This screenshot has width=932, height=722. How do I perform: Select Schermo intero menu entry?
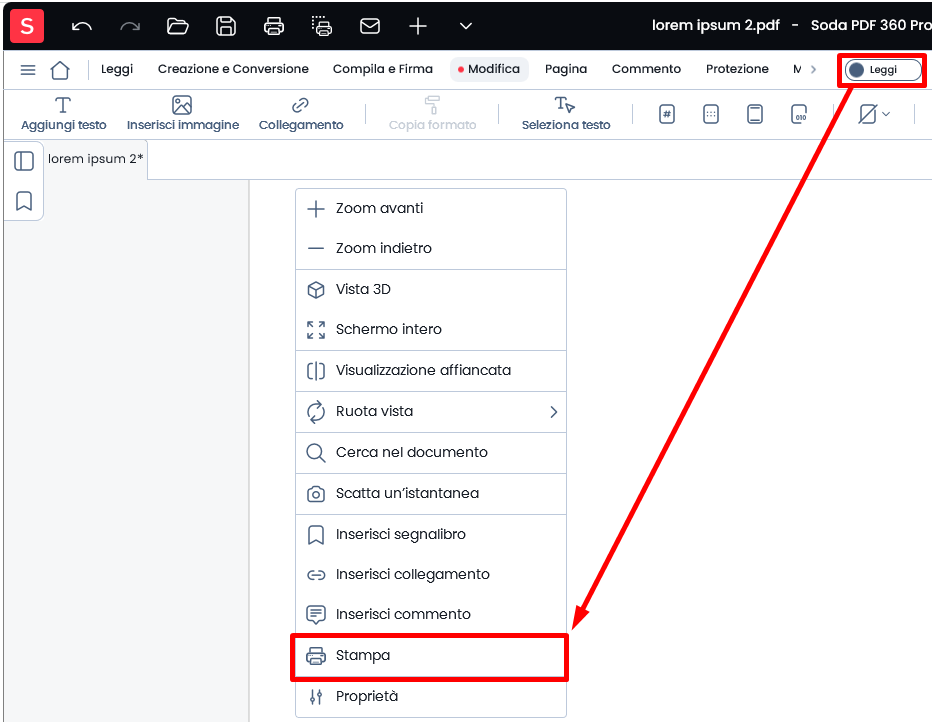click(x=431, y=329)
